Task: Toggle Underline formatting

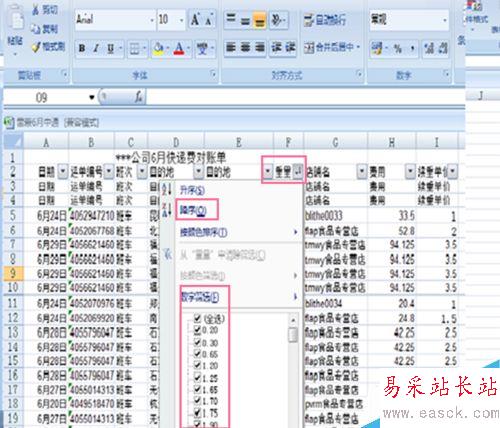Action: pos(110,49)
